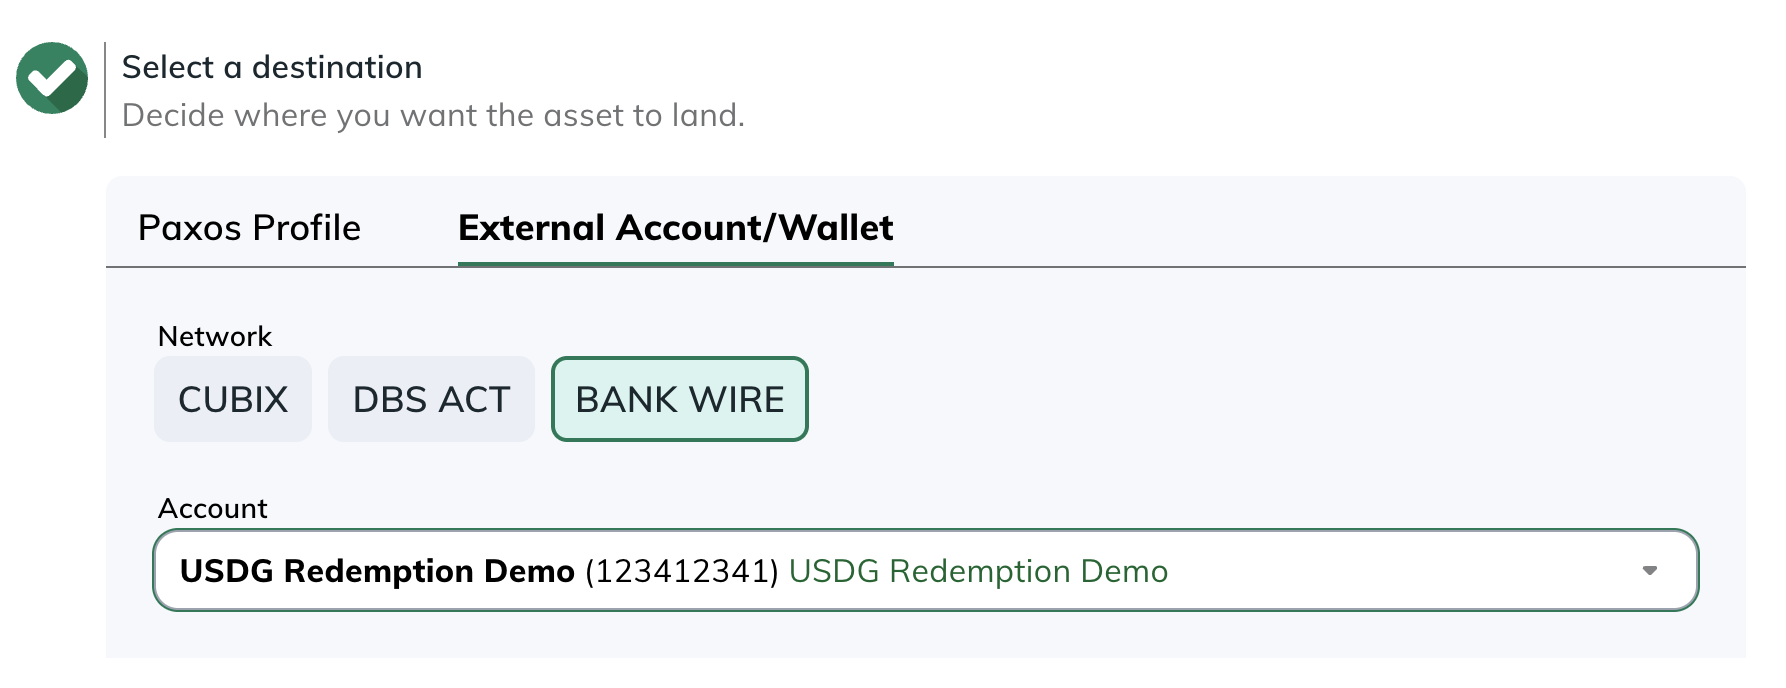Click the Account field label
This screenshot has width=1786, height=688.
click(213, 508)
